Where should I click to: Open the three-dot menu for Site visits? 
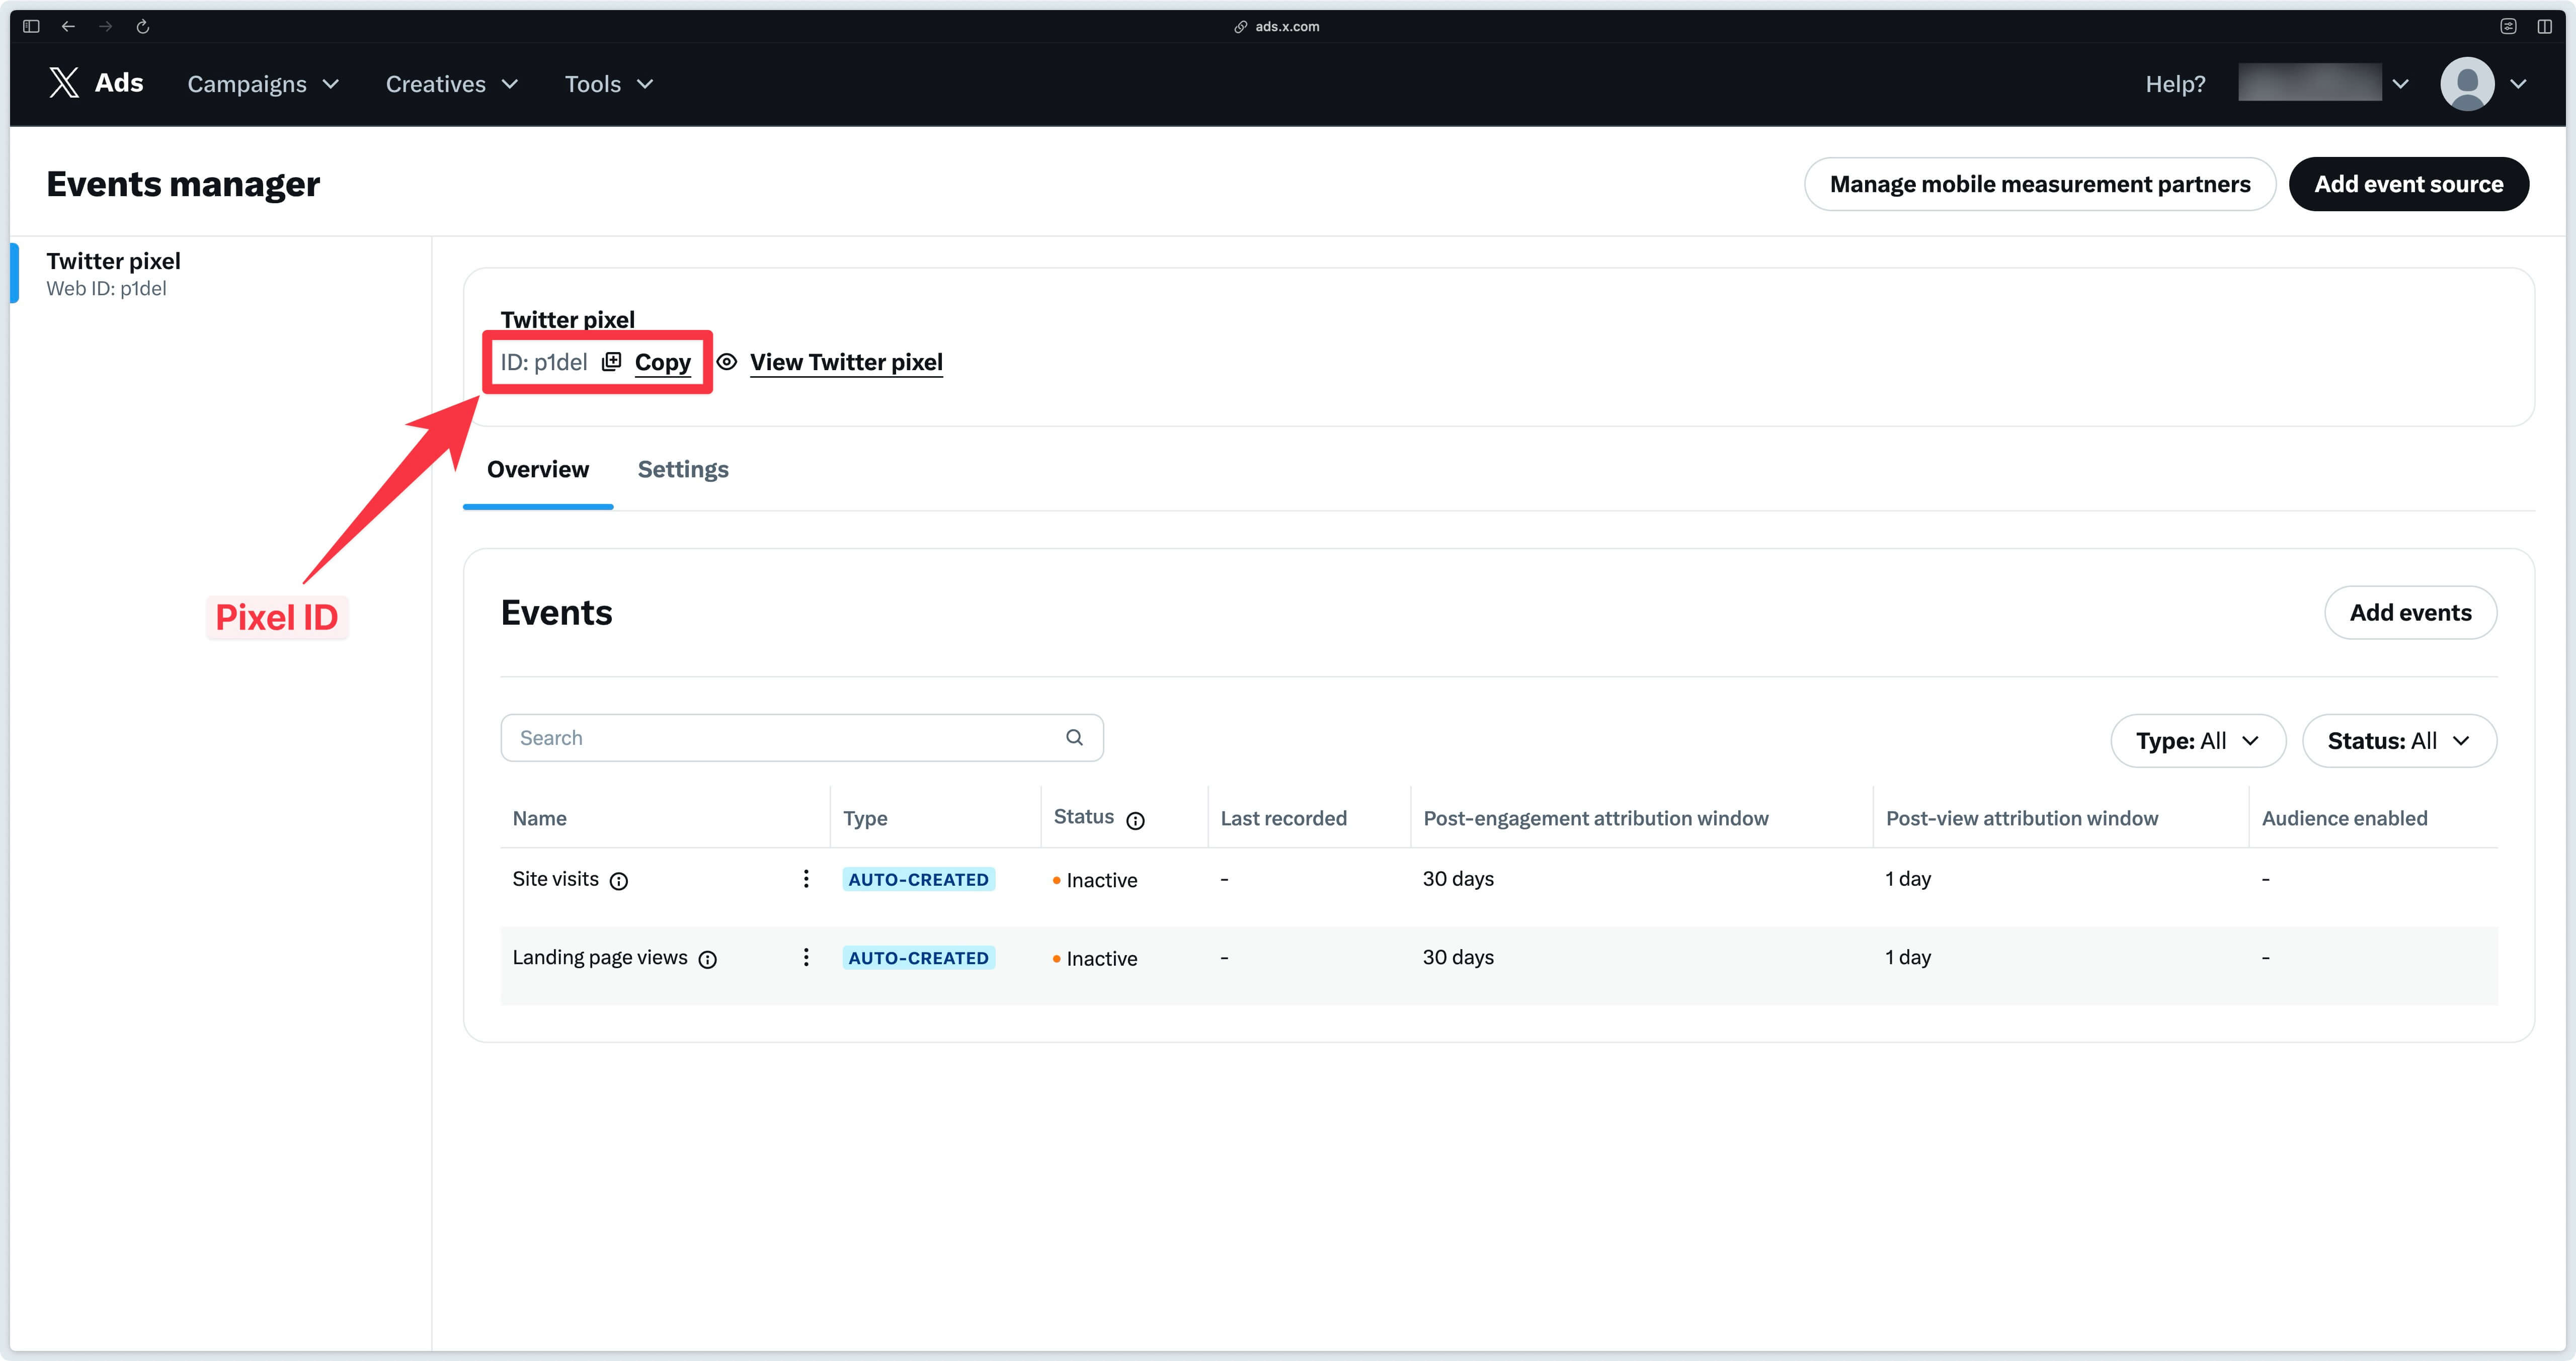pyautogui.click(x=806, y=879)
